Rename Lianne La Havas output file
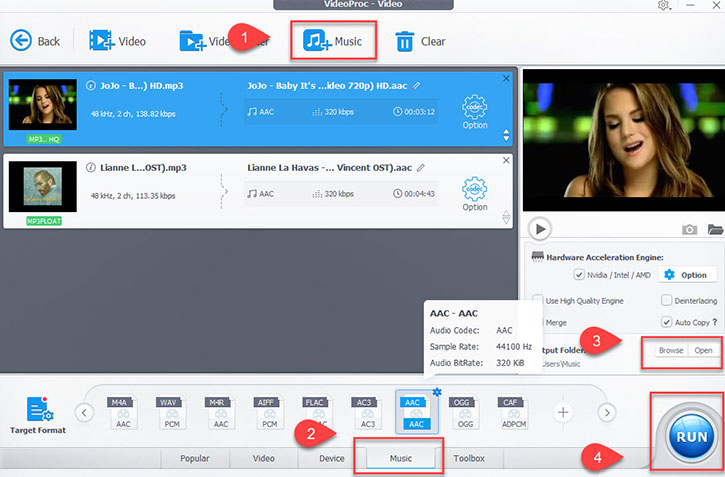Screen dimensions: 725x477 pos(421,168)
